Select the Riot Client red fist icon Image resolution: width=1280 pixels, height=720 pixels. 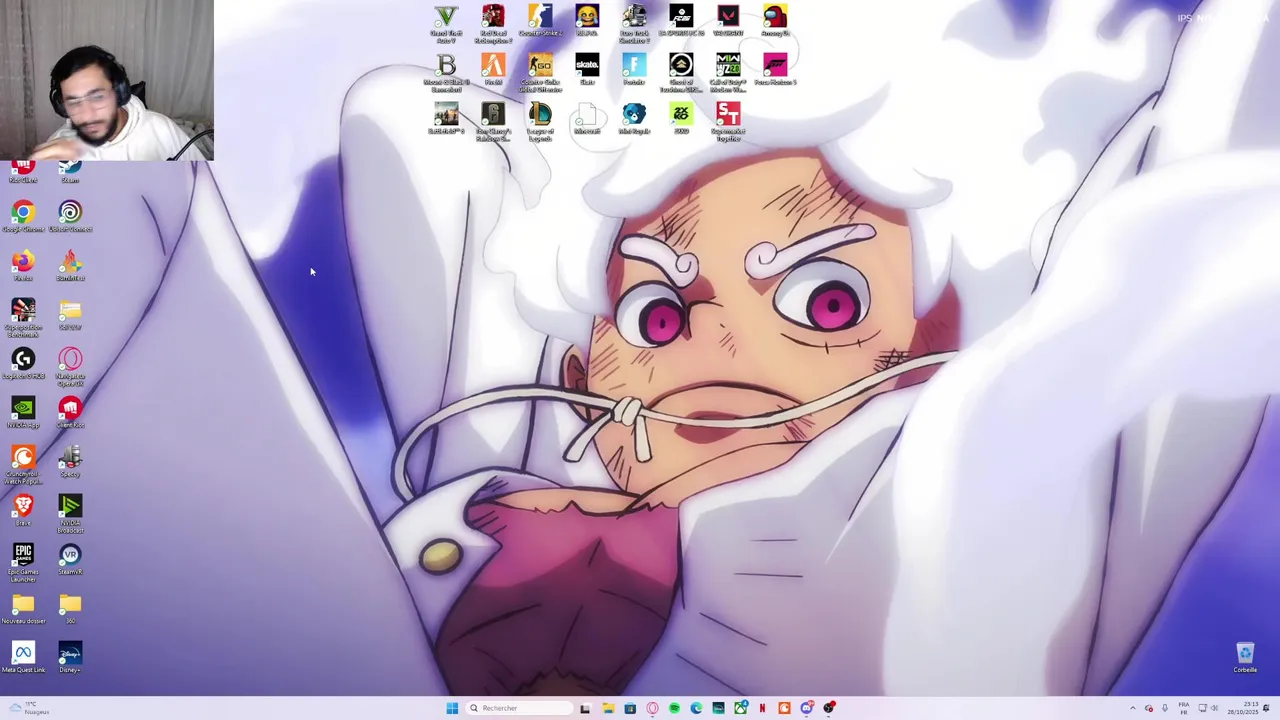tap(70, 413)
